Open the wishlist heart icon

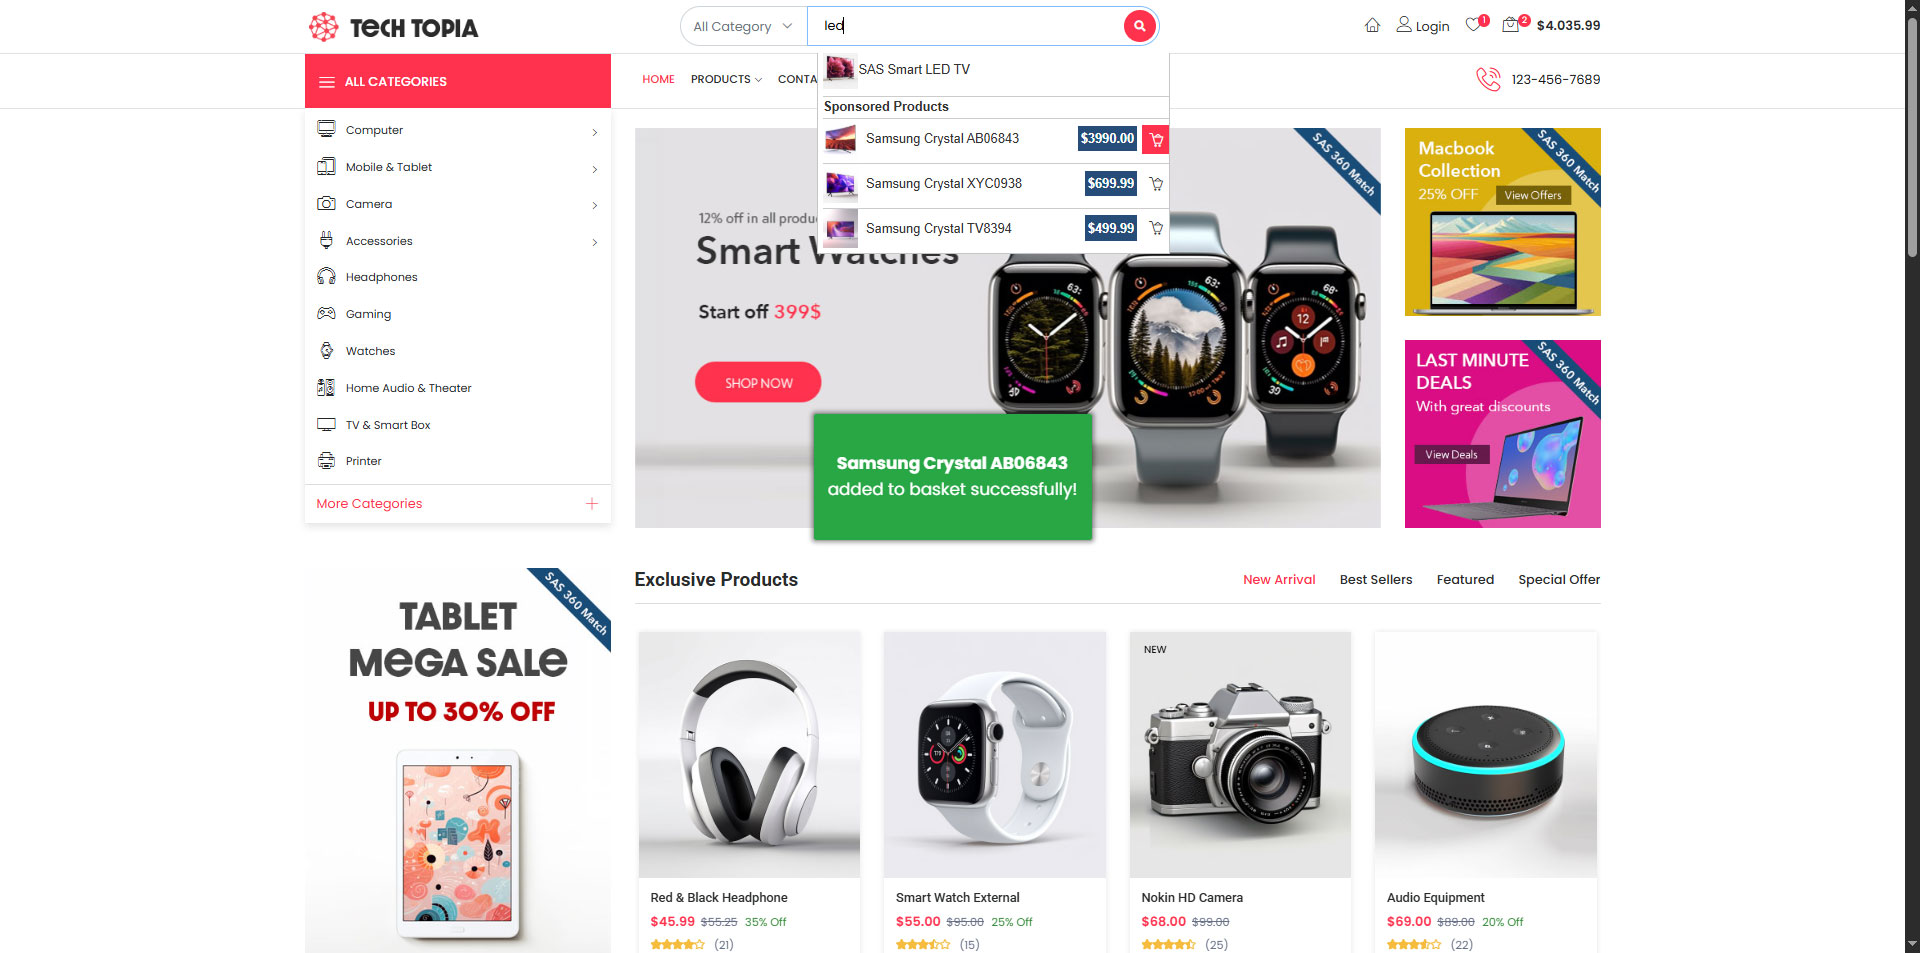(x=1473, y=25)
